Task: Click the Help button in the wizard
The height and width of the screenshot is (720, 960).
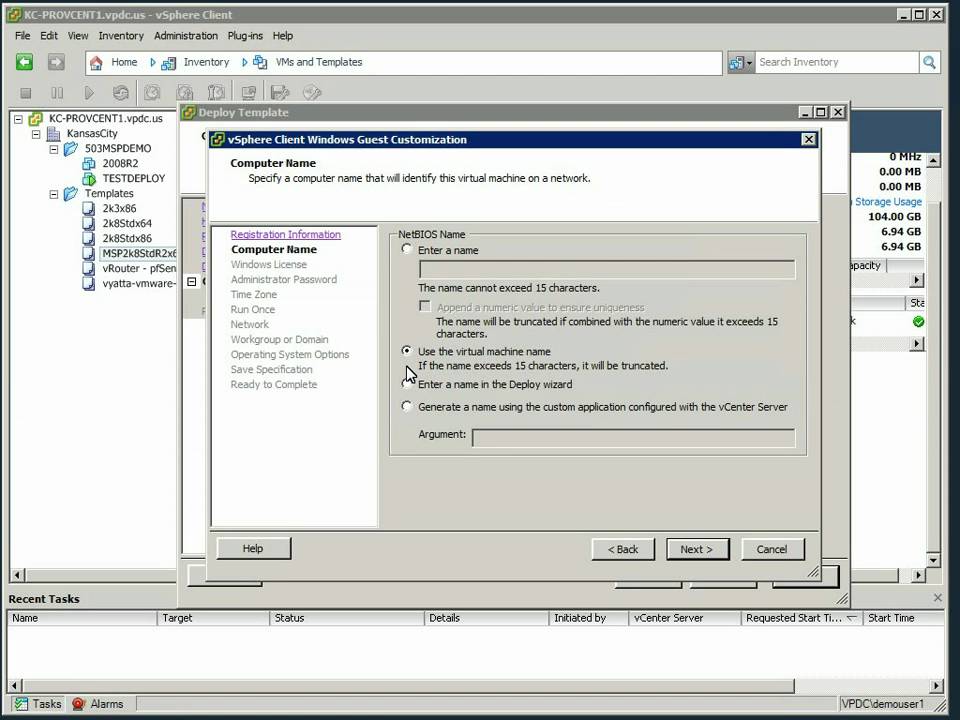Action: 253,549
